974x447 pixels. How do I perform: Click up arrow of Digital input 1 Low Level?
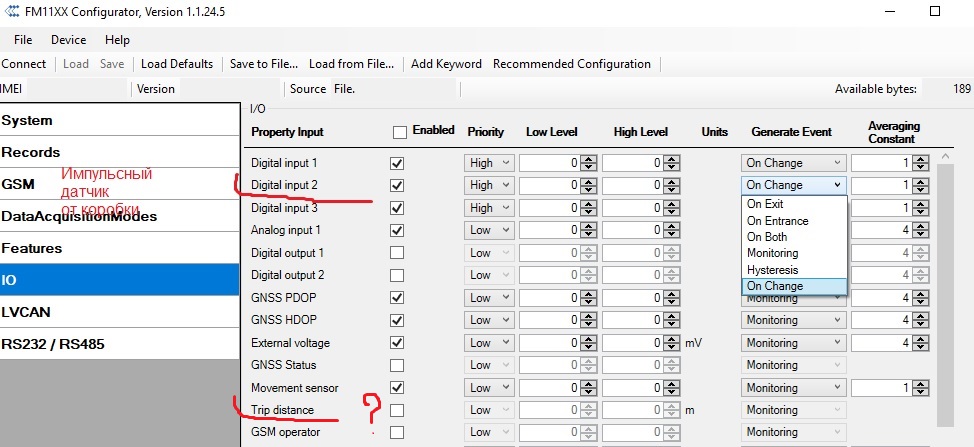[588, 158]
